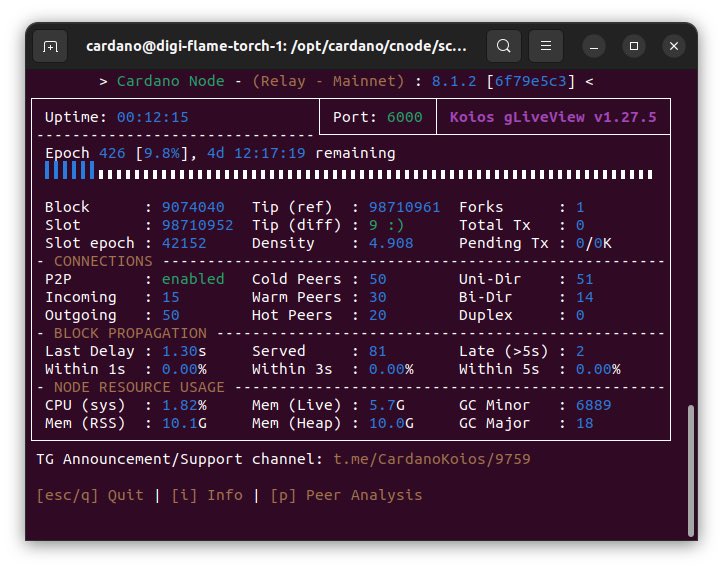This screenshot has width=723, height=569.
Task: Click the Slot epoch value 42152
Action: (184, 243)
